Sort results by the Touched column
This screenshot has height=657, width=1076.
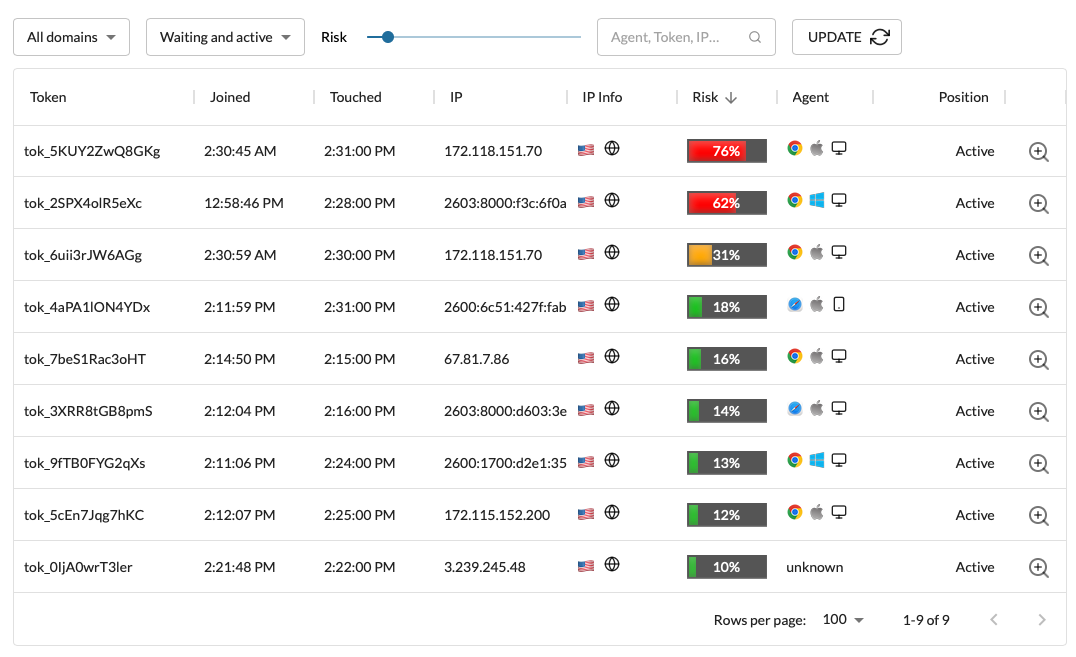coord(355,97)
